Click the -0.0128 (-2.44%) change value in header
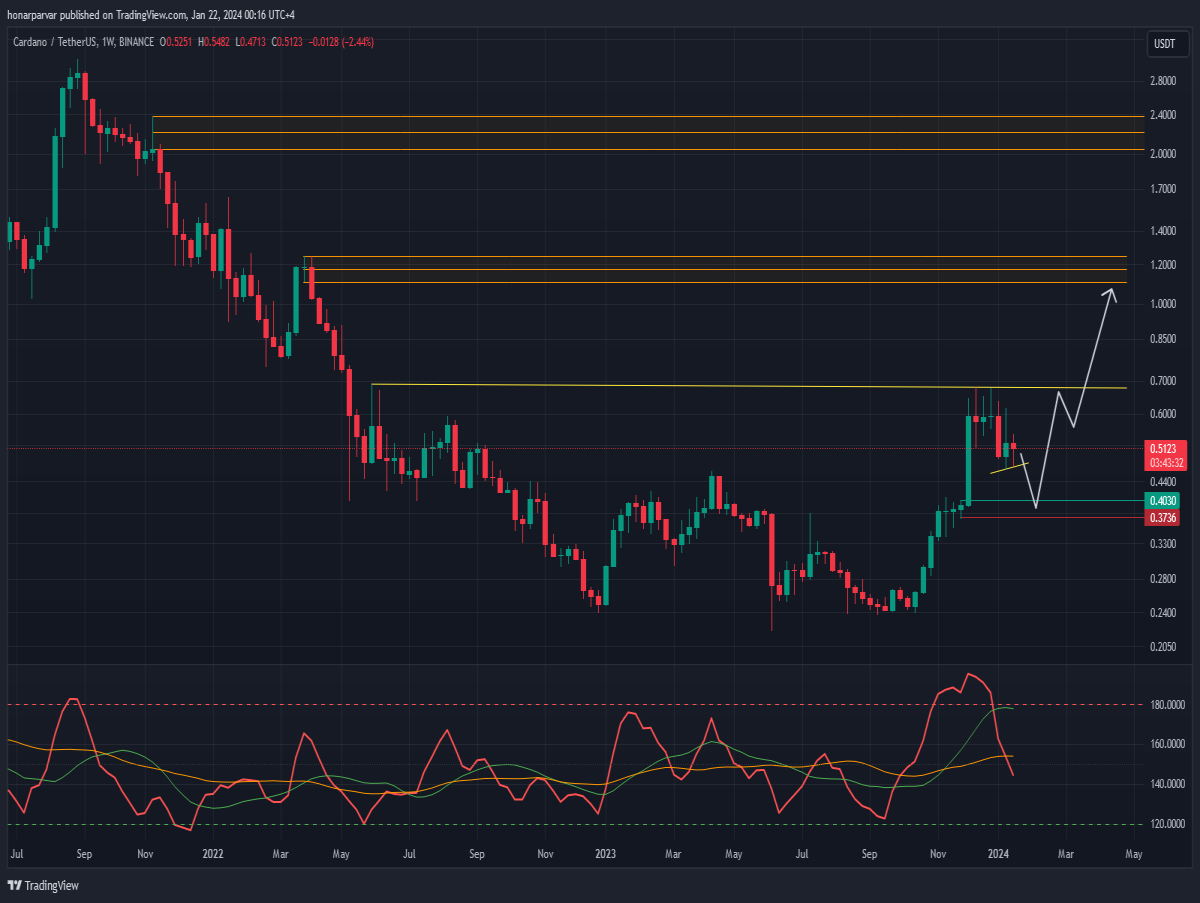This screenshot has width=1200, height=903. [339, 42]
